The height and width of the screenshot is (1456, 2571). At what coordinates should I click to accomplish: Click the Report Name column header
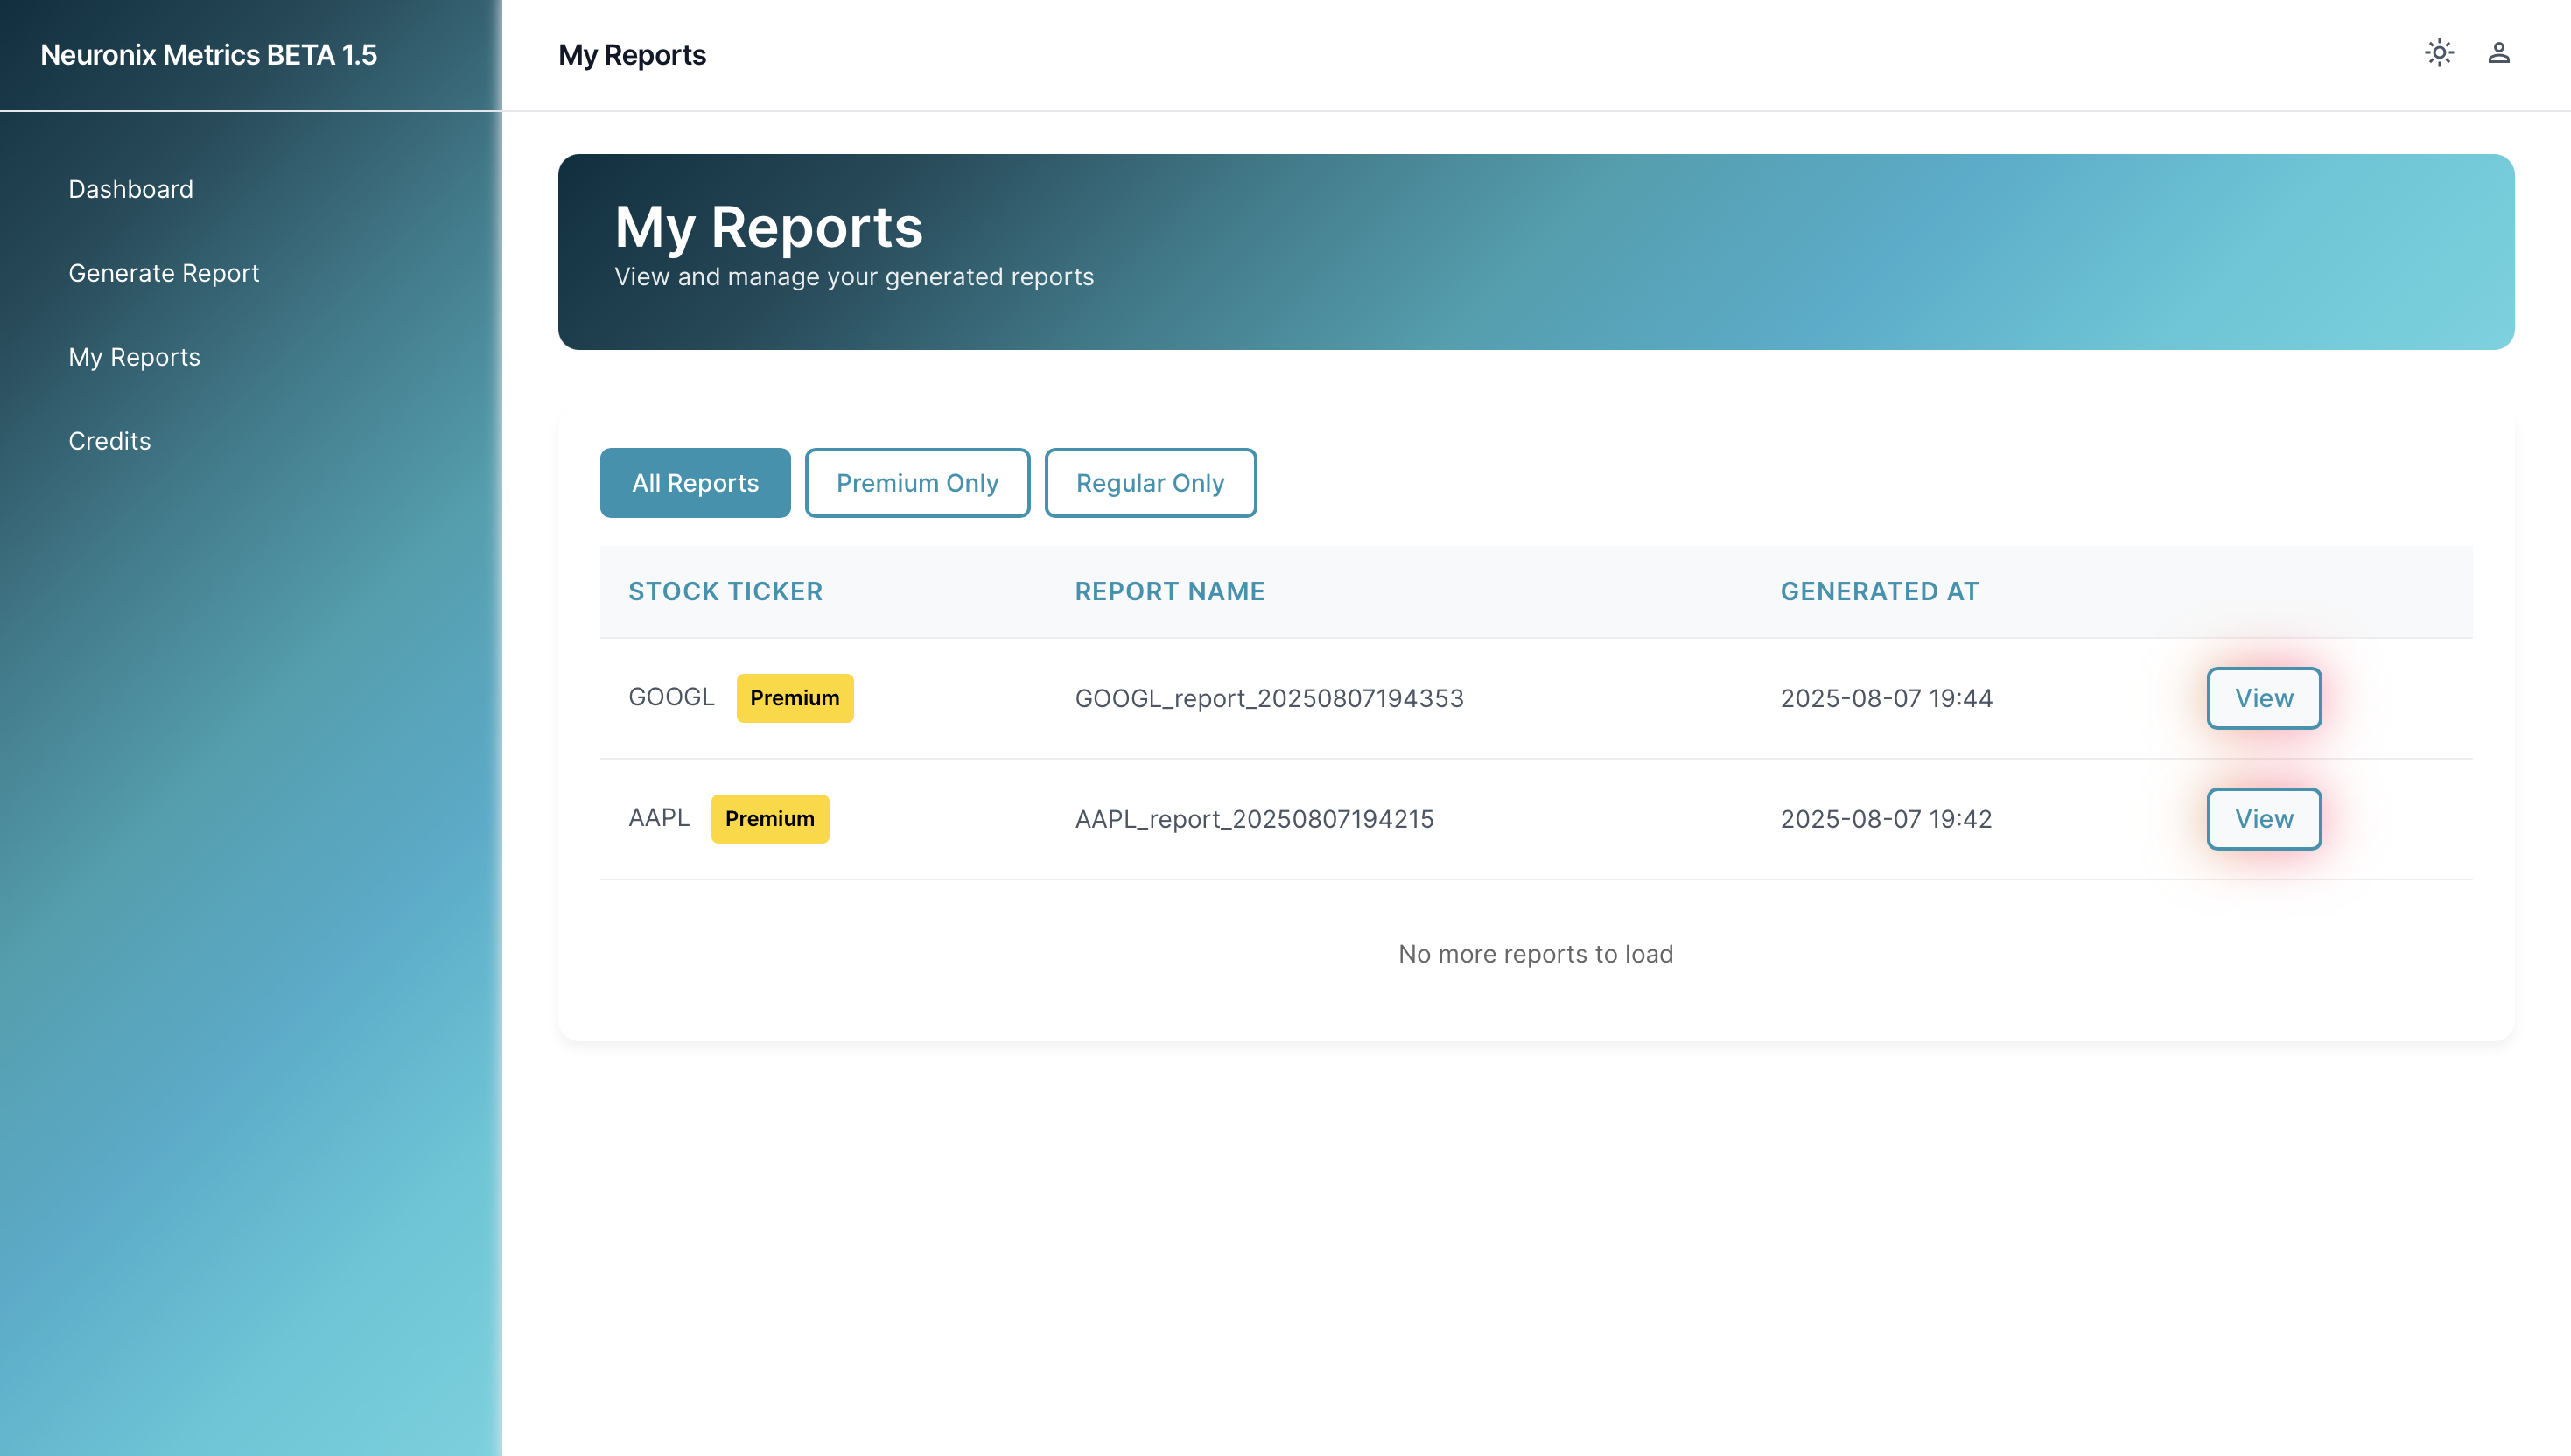pyautogui.click(x=1169, y=591)
